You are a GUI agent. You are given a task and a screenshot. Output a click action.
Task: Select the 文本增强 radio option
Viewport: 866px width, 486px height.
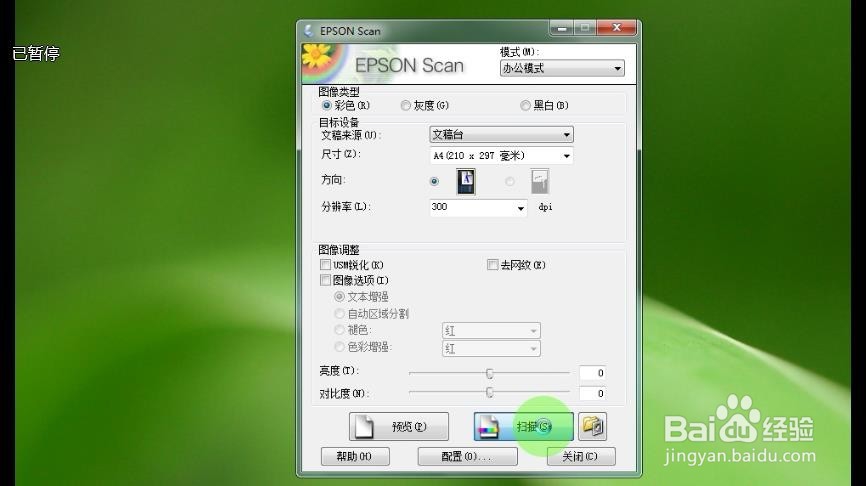tap(340, 297)
